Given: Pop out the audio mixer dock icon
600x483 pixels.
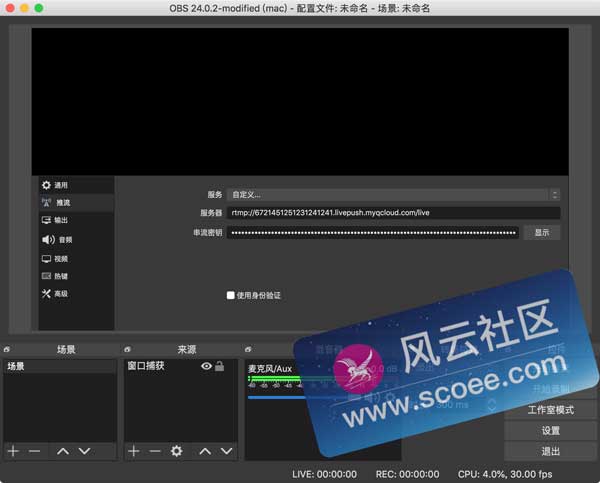Looking at the screenshot, I should (248, 349).
